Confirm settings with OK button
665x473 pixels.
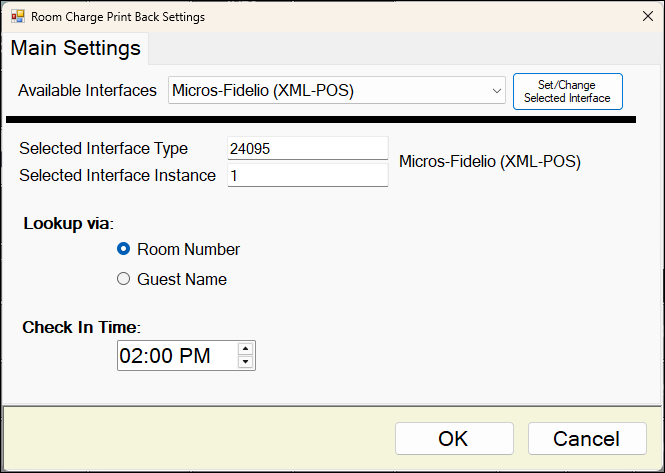454,439
